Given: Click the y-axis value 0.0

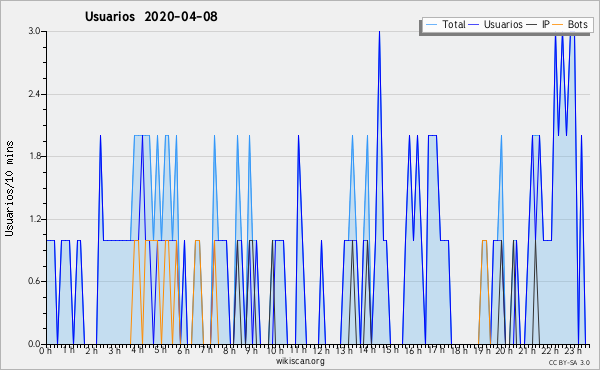Looking at the screenshot, I should pyautogui.click(x=34, y=344).
